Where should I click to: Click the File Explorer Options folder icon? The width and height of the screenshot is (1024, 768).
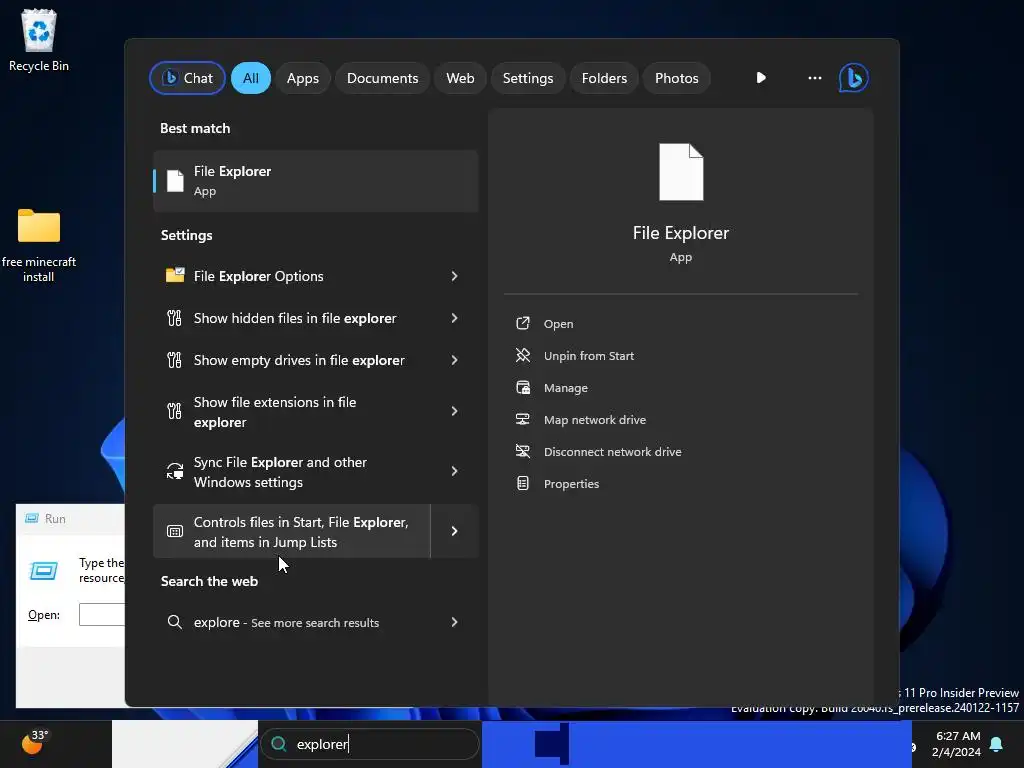(x=174, y=276)
